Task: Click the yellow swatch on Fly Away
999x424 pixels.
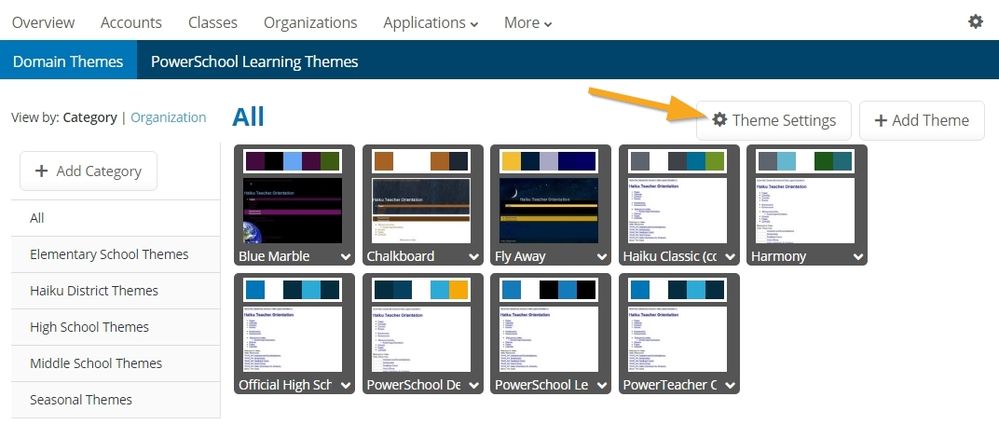Action: click(x=512, y=161)
